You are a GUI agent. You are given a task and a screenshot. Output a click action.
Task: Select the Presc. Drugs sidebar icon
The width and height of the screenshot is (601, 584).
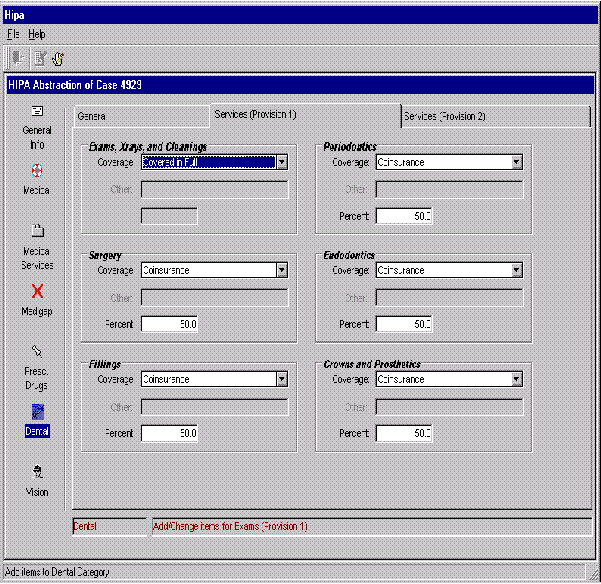pyautogui.click(x=36, y=352)
